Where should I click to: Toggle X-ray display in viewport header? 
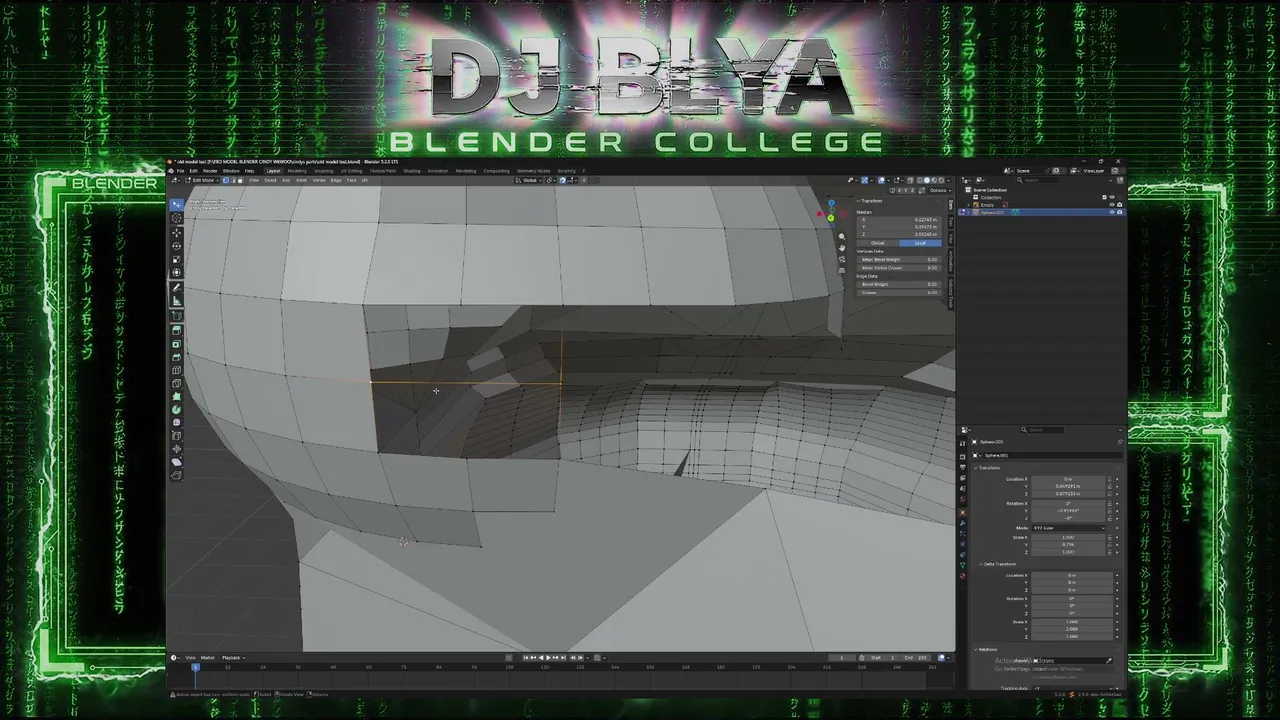pos(908,180)
